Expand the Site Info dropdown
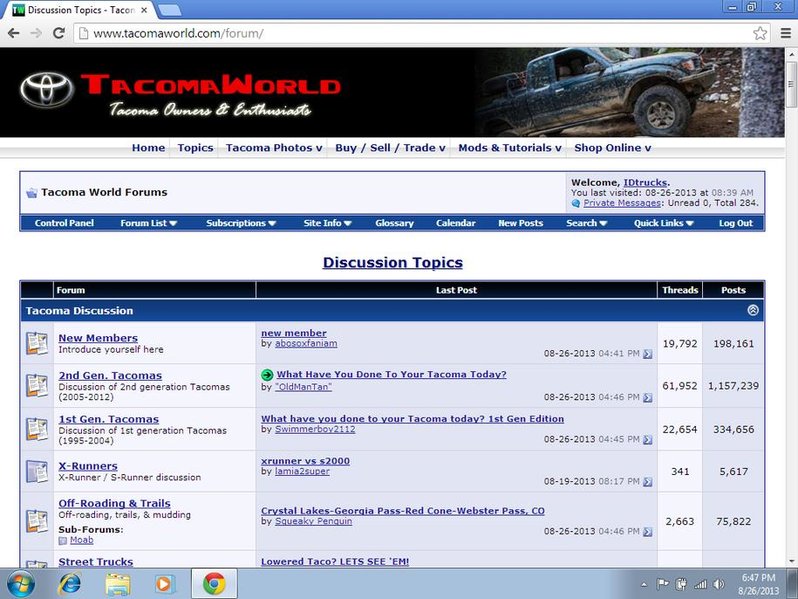Image resolution: width=798 pixels, height=599 pixels. 327,223
